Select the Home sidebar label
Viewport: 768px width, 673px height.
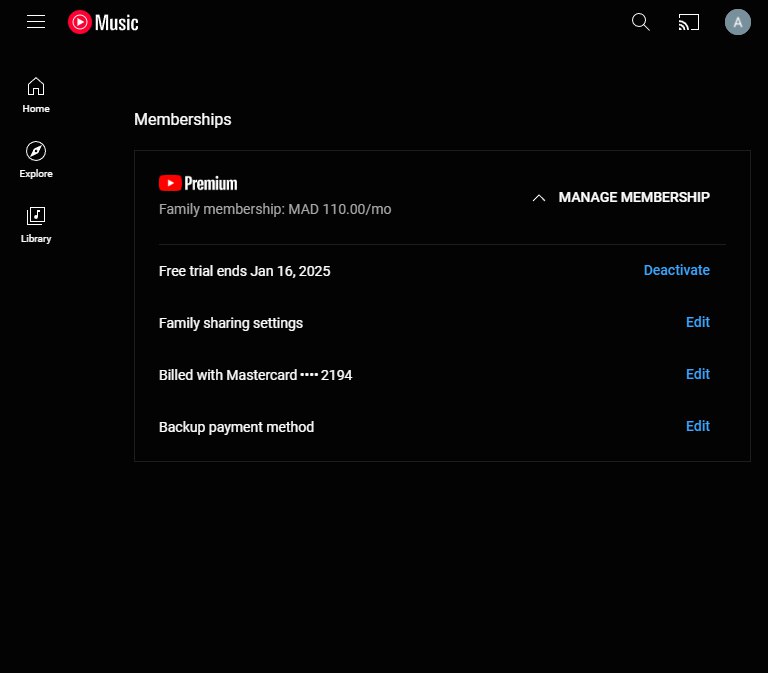(x=36, y=109)
